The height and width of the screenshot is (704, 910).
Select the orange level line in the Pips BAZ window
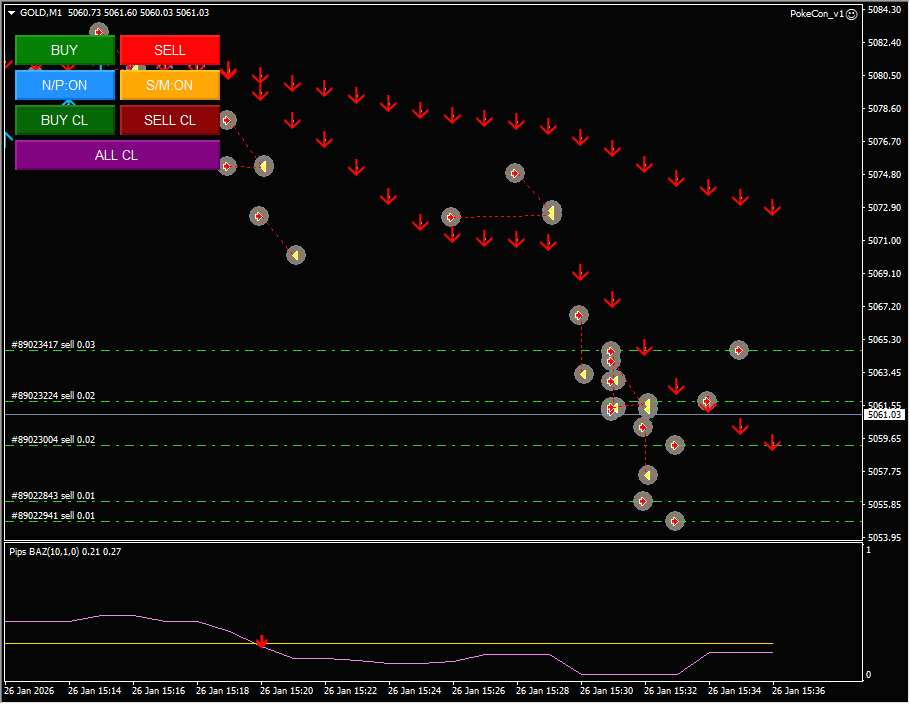(x=389, y=644)
